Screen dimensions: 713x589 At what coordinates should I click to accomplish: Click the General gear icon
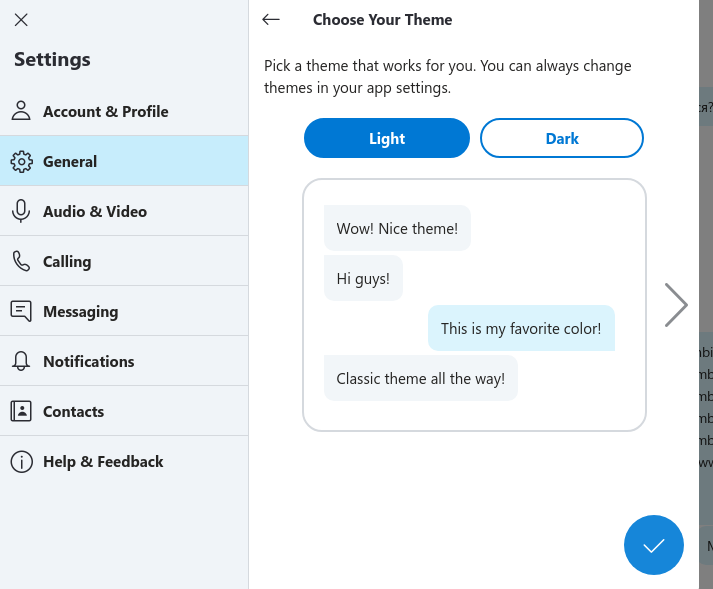(x=21, y=161)
